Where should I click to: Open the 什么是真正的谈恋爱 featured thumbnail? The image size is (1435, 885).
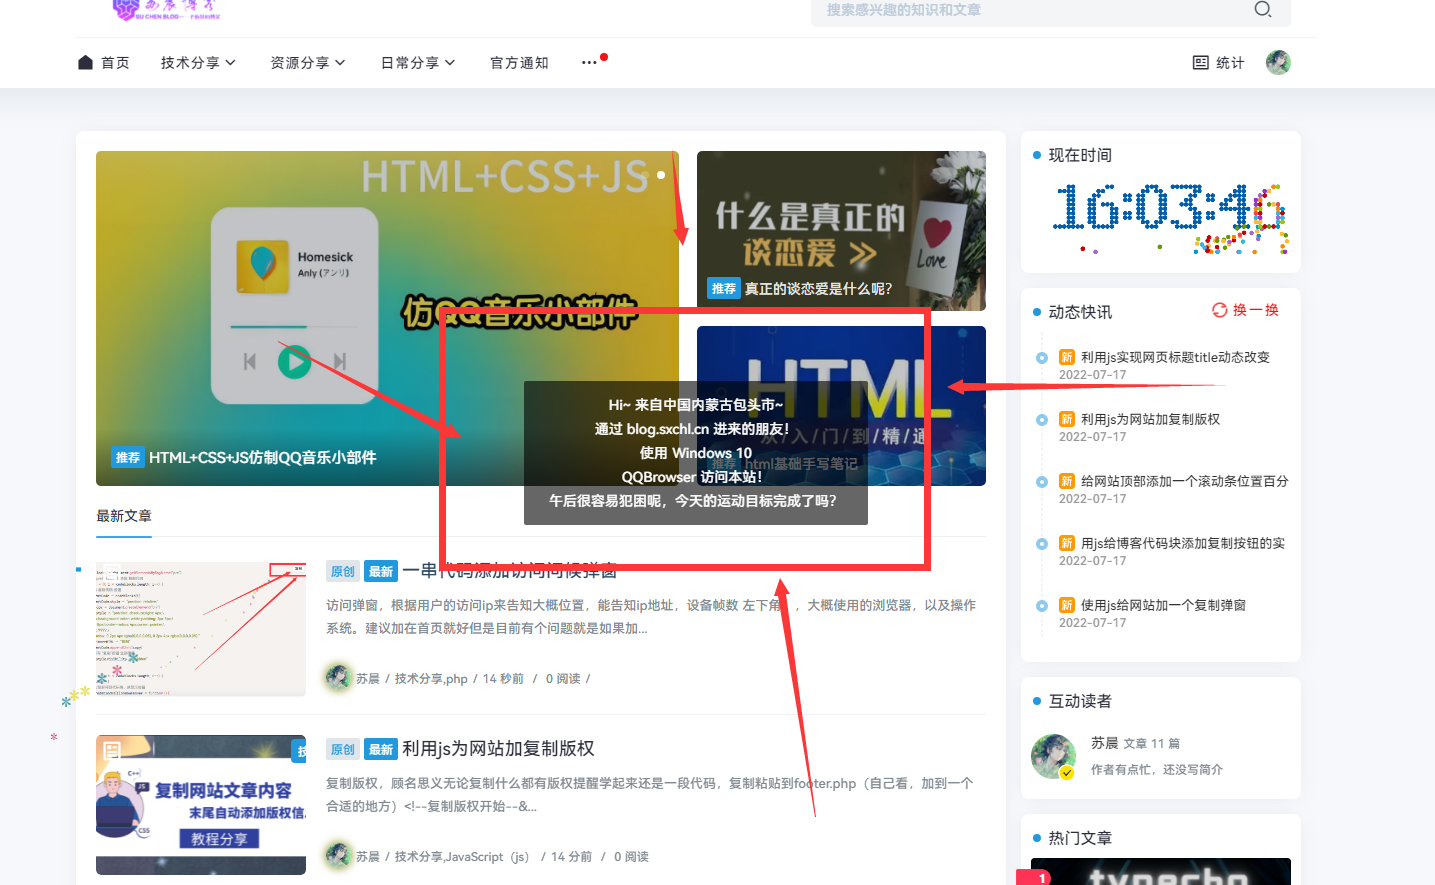point(841,230)
